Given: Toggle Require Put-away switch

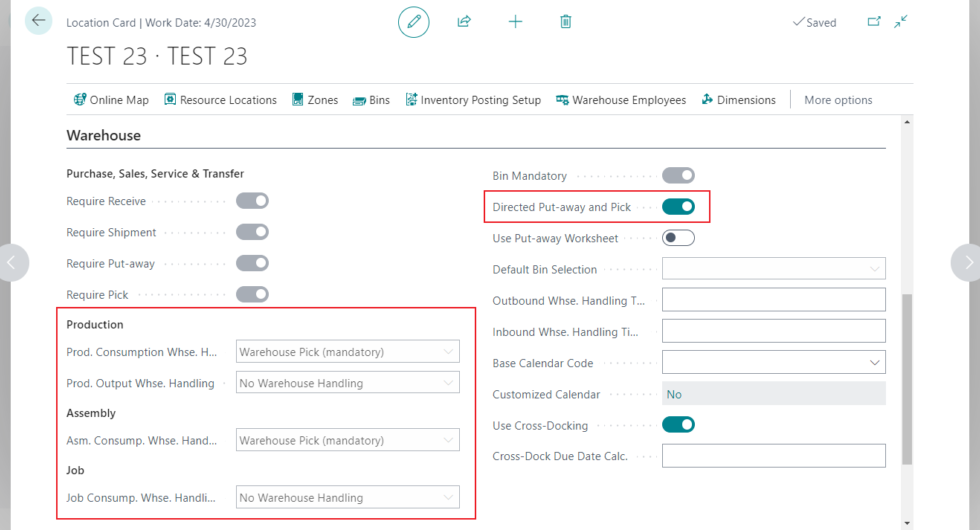Looking at the screenshot, I should [x=252, y=263].
